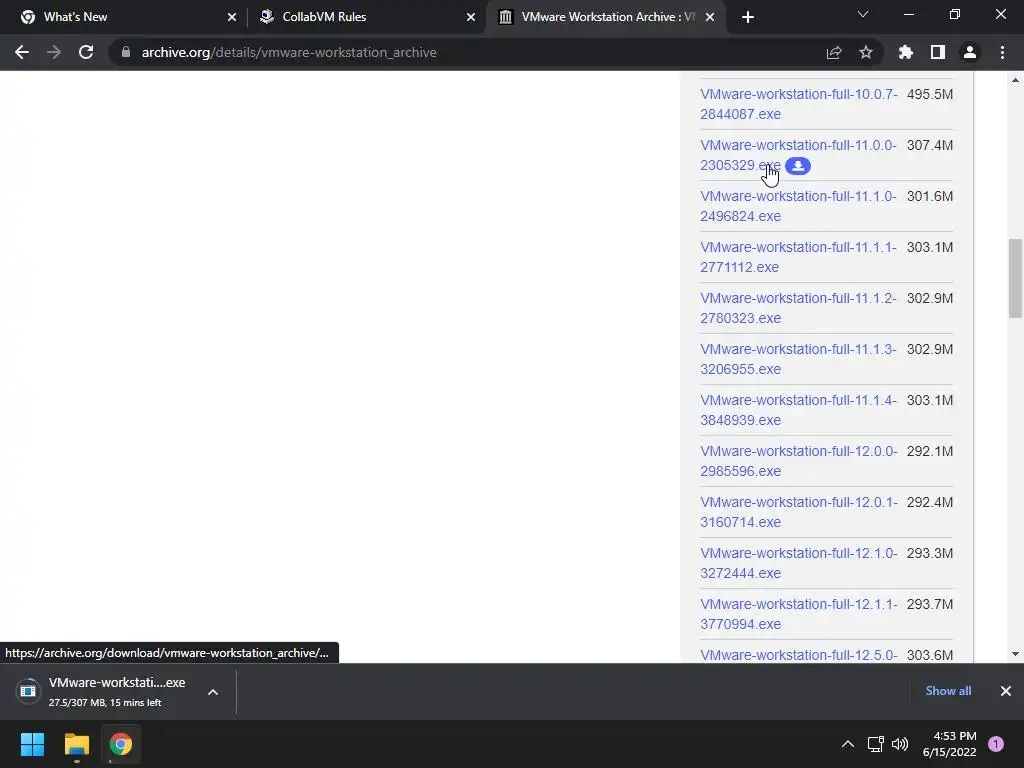
Task: Click the 301.6M file size text
Action: pyautogui.click(x=930, y=196)
